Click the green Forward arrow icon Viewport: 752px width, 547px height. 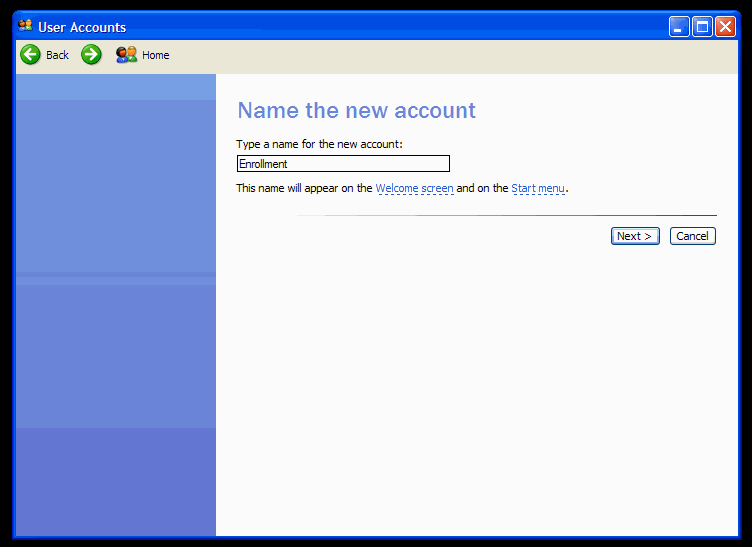tap(91, 55)
